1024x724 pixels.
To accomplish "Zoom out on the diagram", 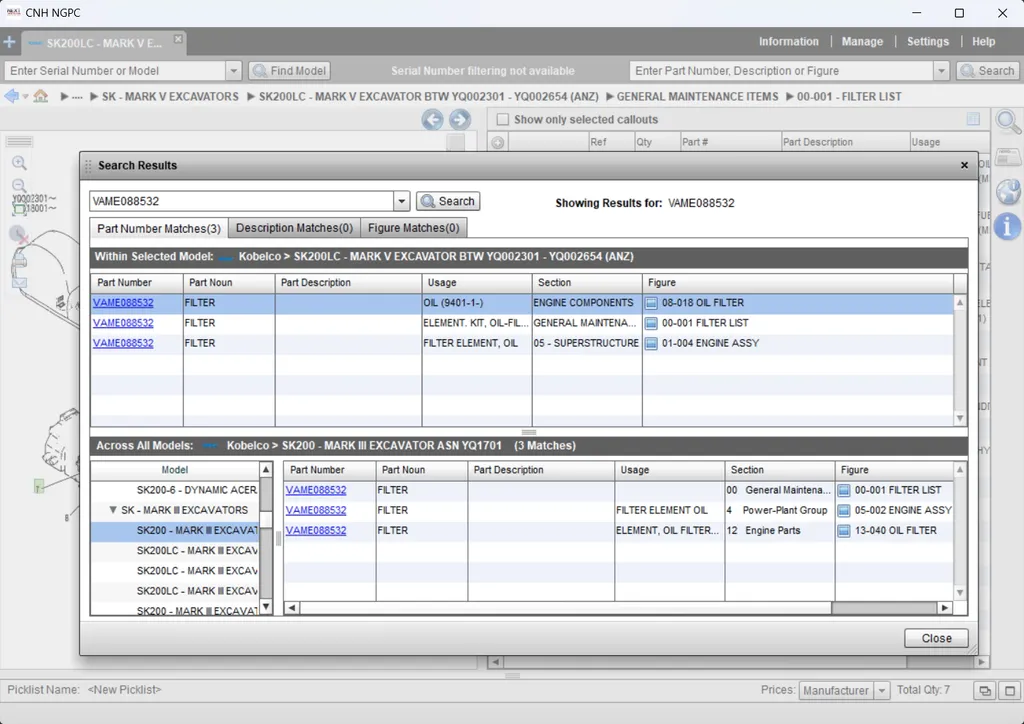I will pos(19,185).
